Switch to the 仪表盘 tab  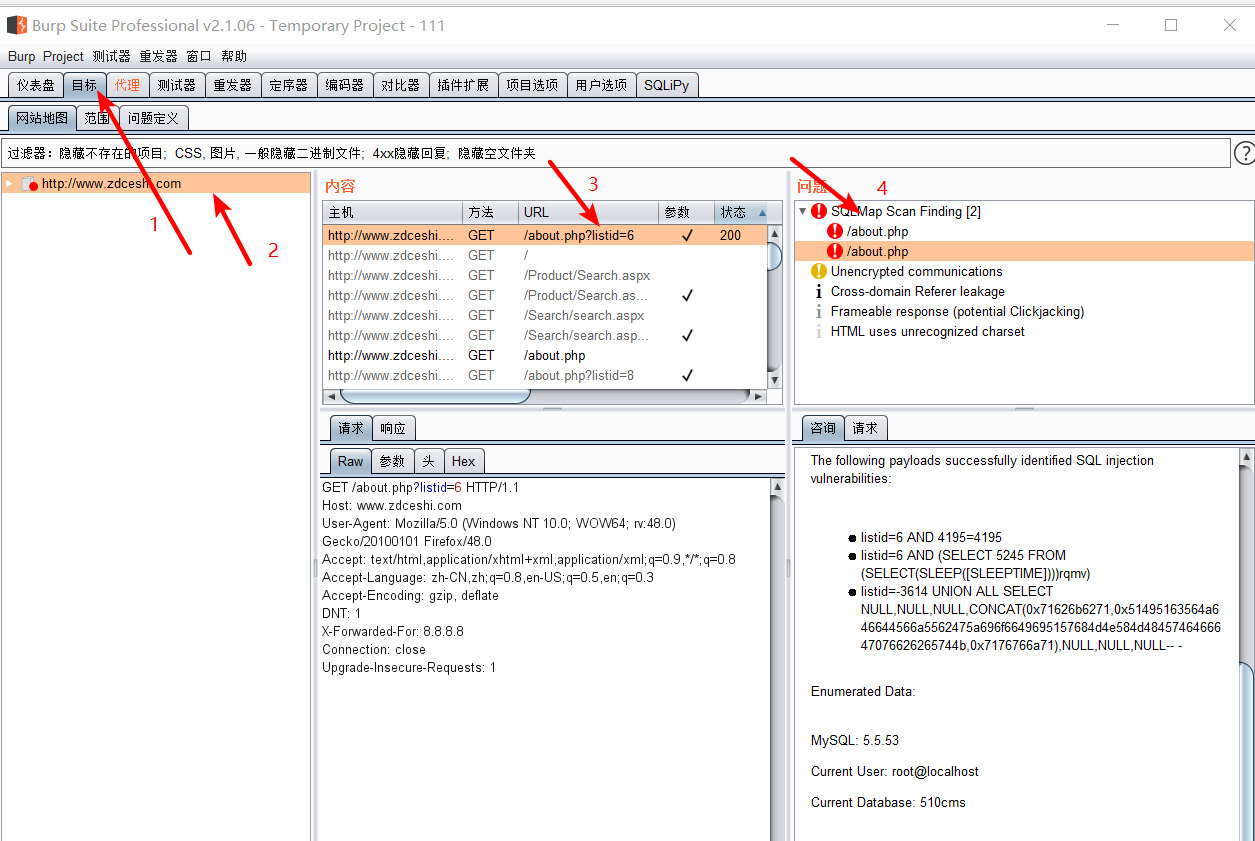(35, 85)
